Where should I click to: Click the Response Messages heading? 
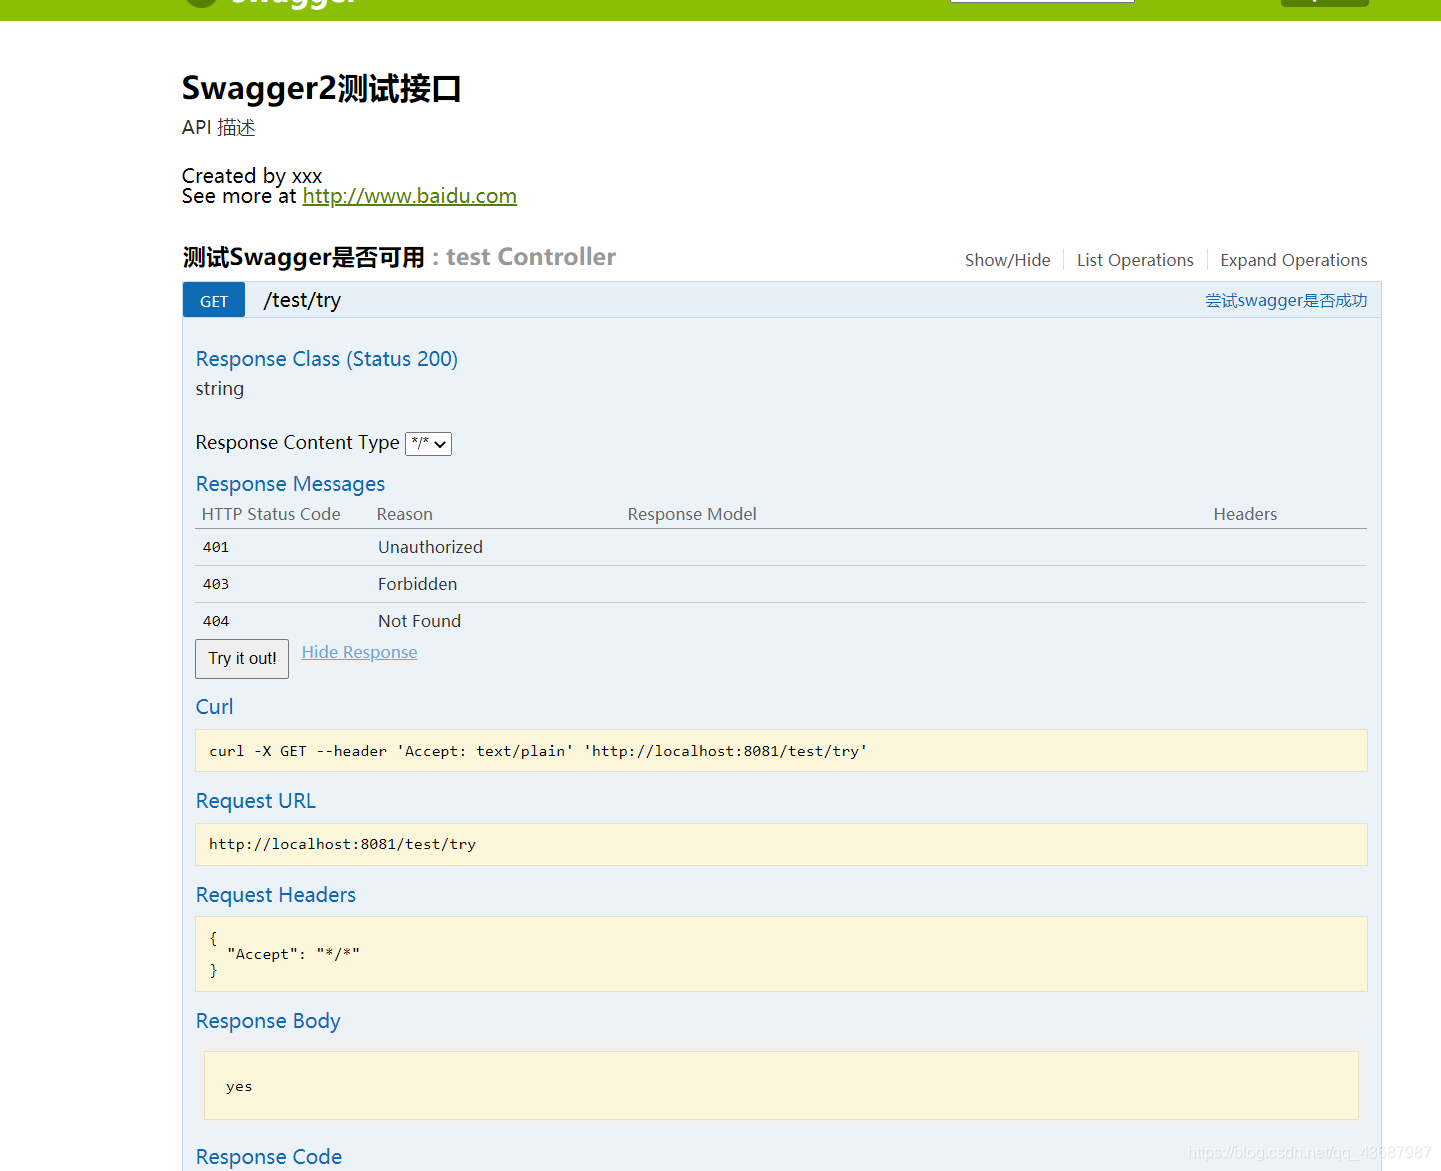point(290,483)
